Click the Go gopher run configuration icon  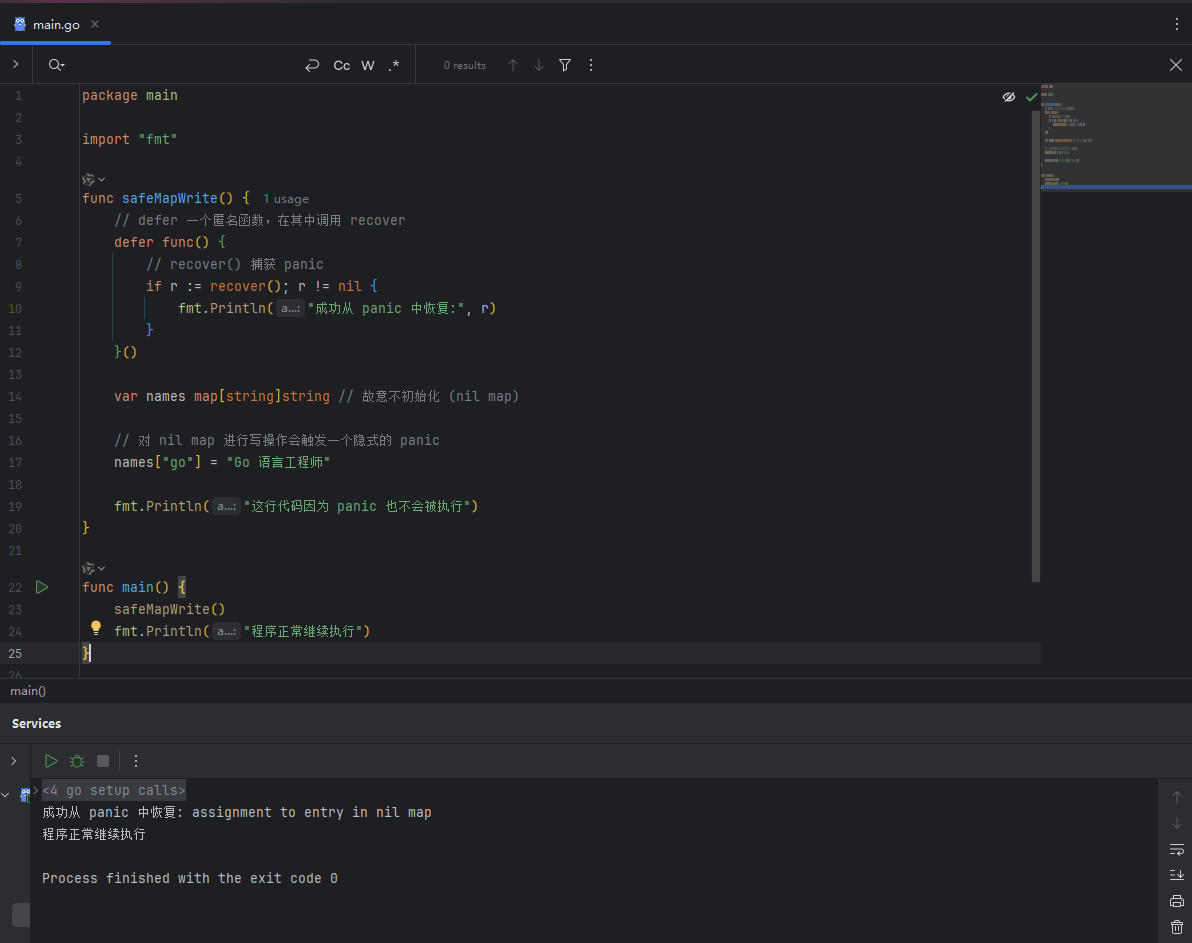[25, 795]
